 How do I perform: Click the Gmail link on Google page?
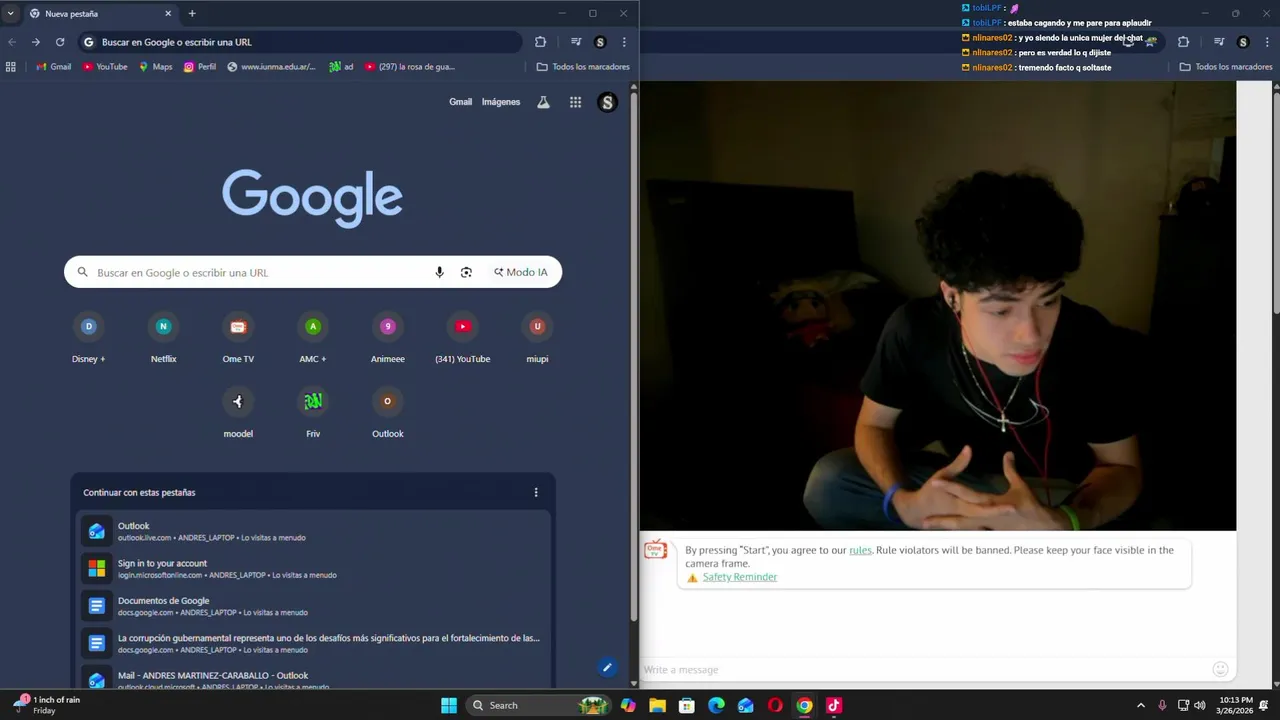(460, 102)
